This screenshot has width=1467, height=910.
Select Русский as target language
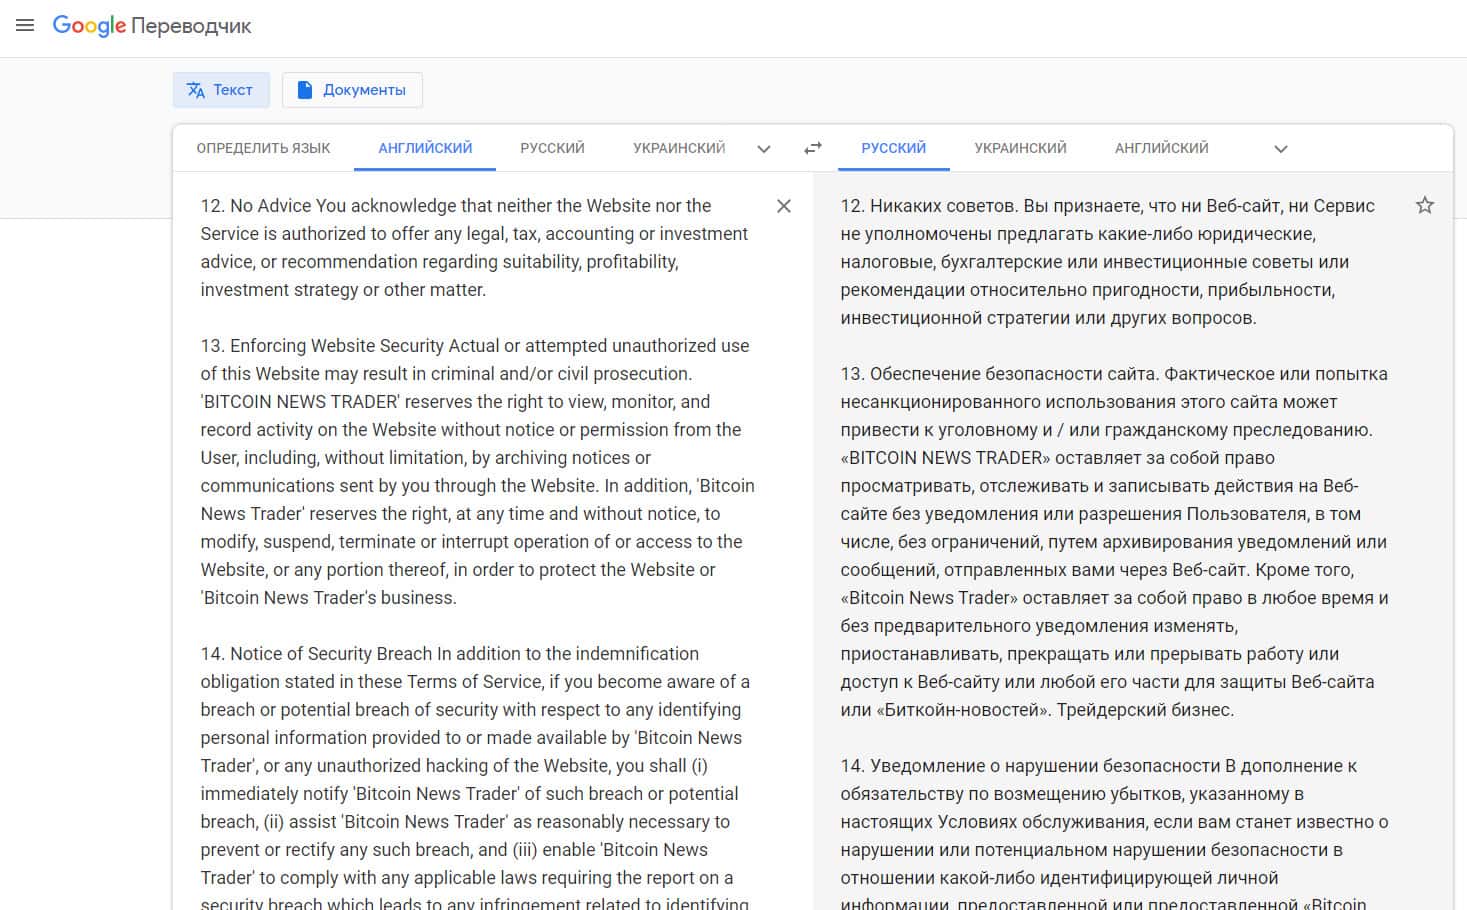(893, 148)
